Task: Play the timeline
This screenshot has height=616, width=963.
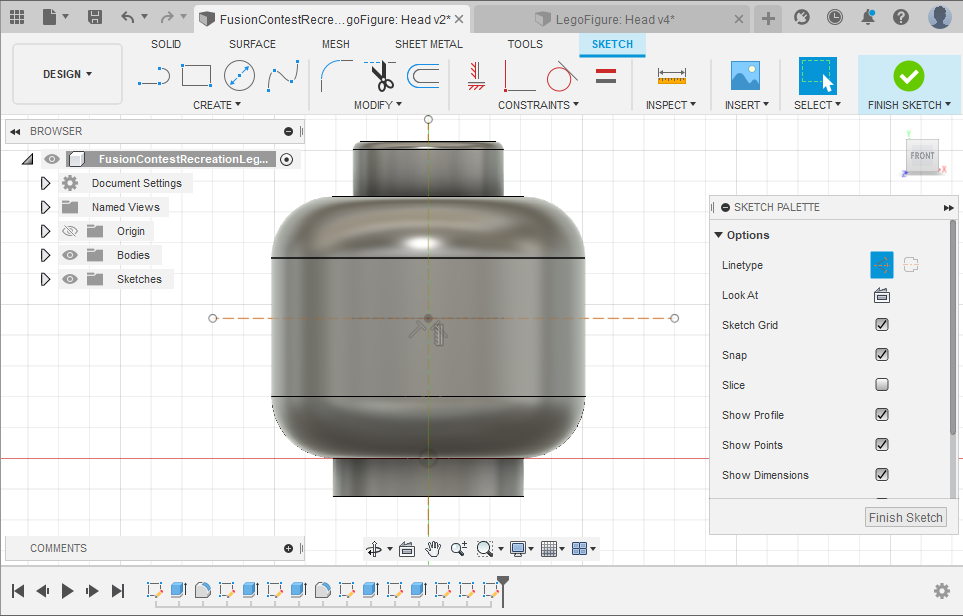Action: pyautogui.click(x=68, y=591)
